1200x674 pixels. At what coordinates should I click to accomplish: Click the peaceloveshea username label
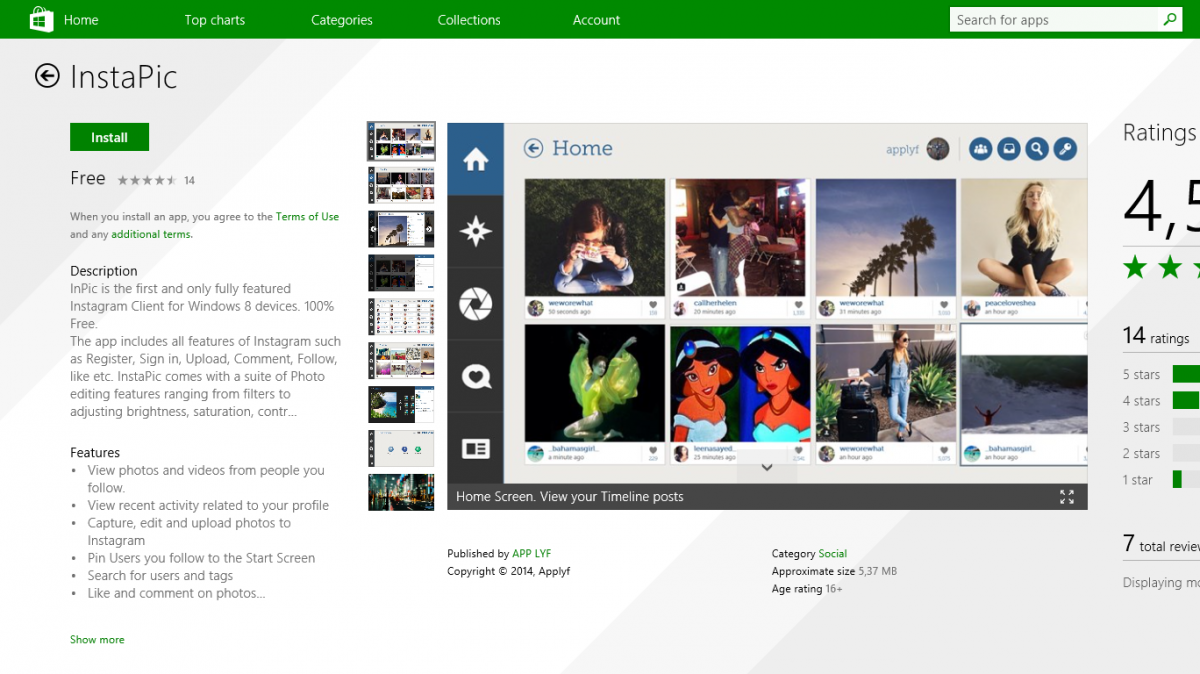(x=1010, y=303)
